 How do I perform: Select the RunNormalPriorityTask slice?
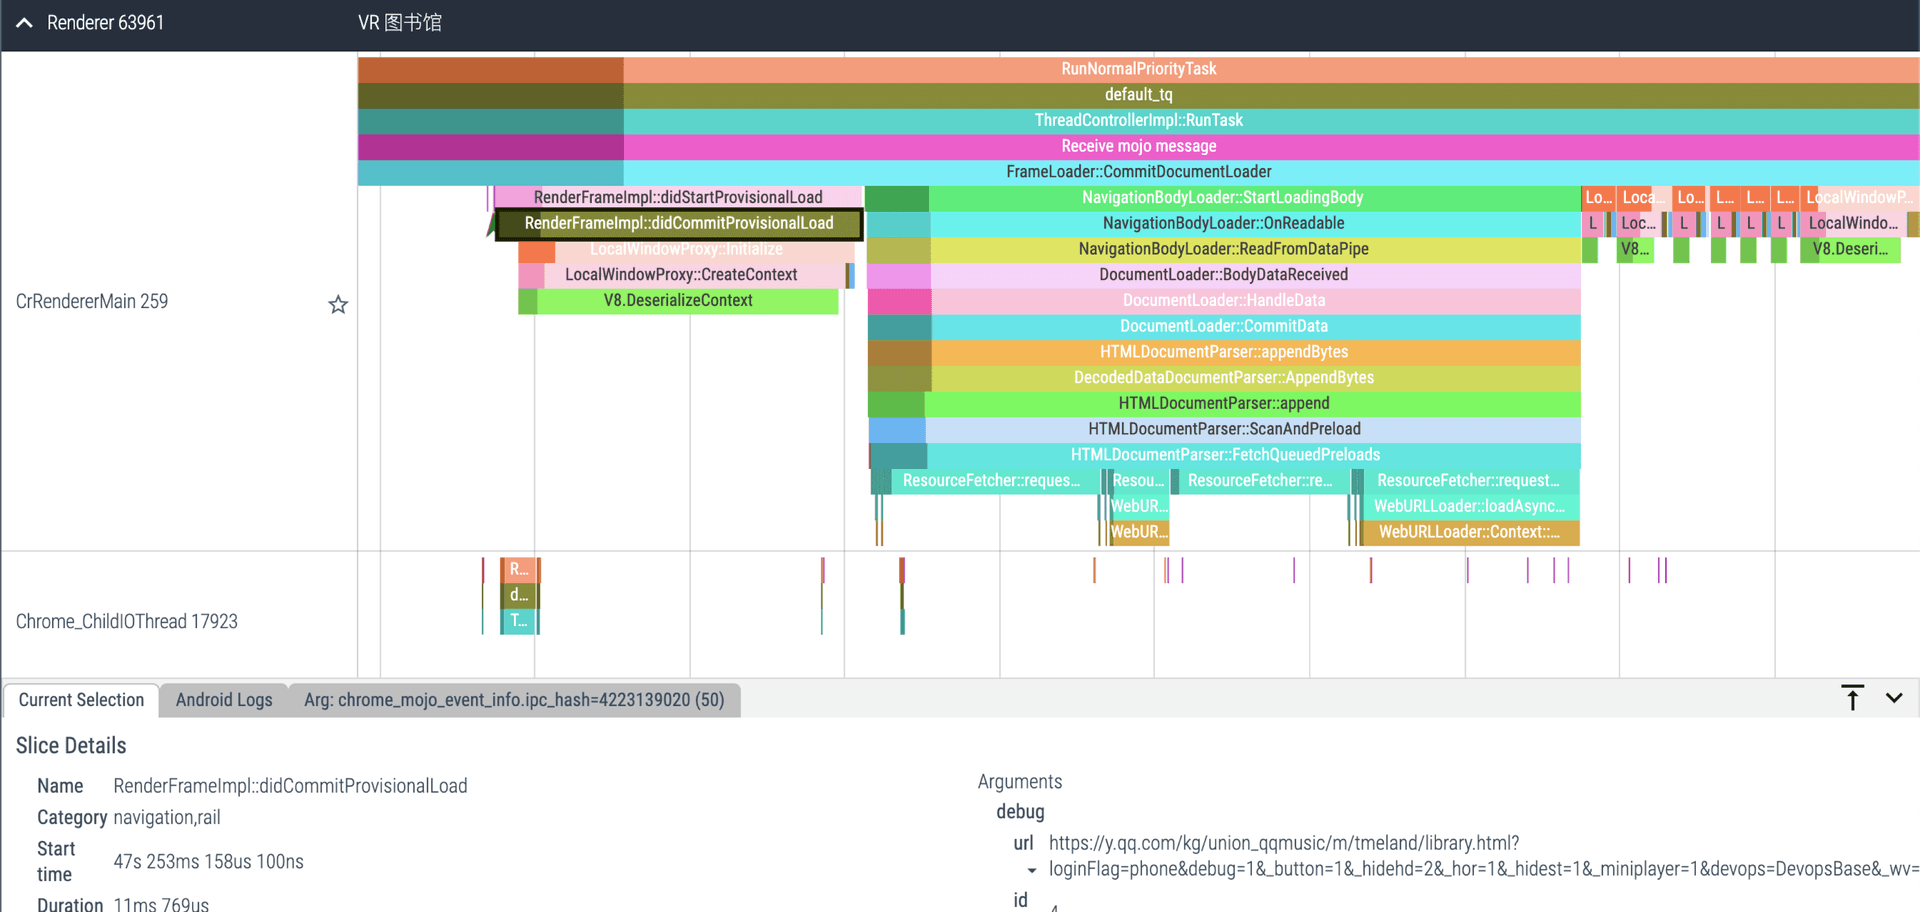(1139, 69)
